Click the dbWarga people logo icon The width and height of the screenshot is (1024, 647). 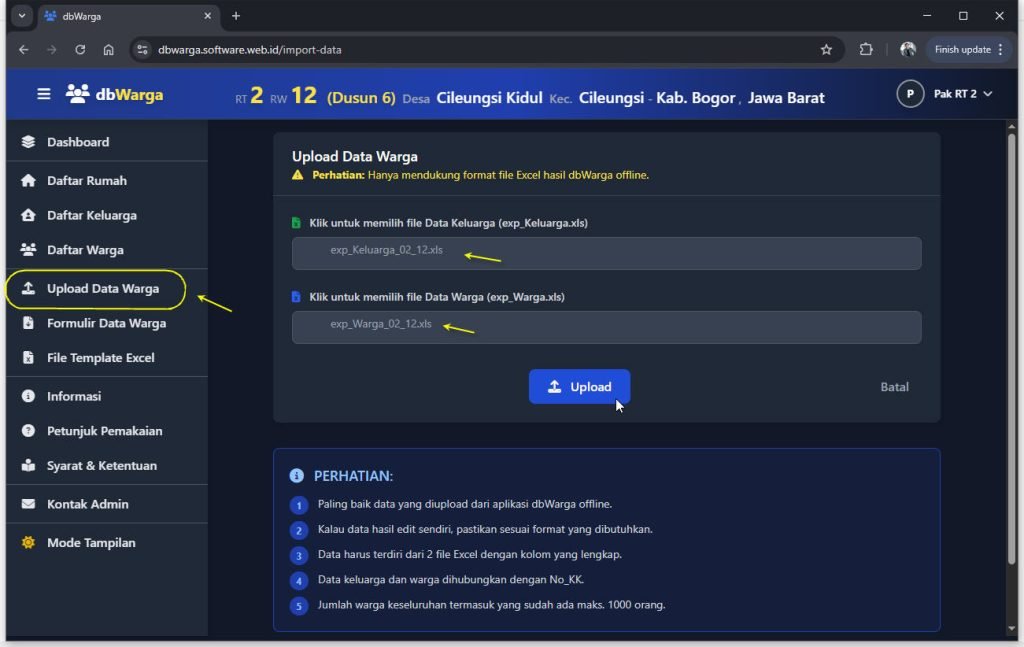(77, 94)
